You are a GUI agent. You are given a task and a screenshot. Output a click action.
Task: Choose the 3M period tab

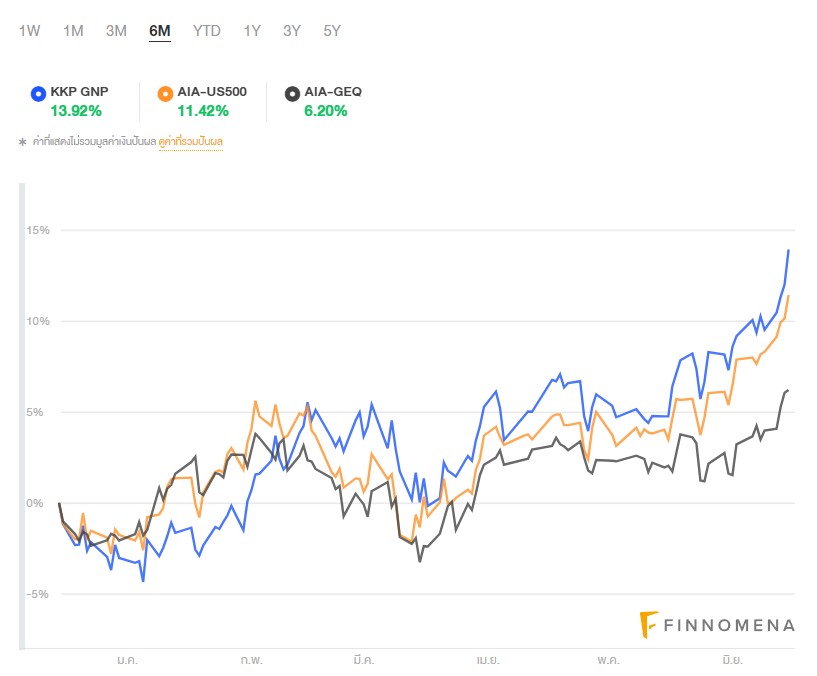[116, 30]
